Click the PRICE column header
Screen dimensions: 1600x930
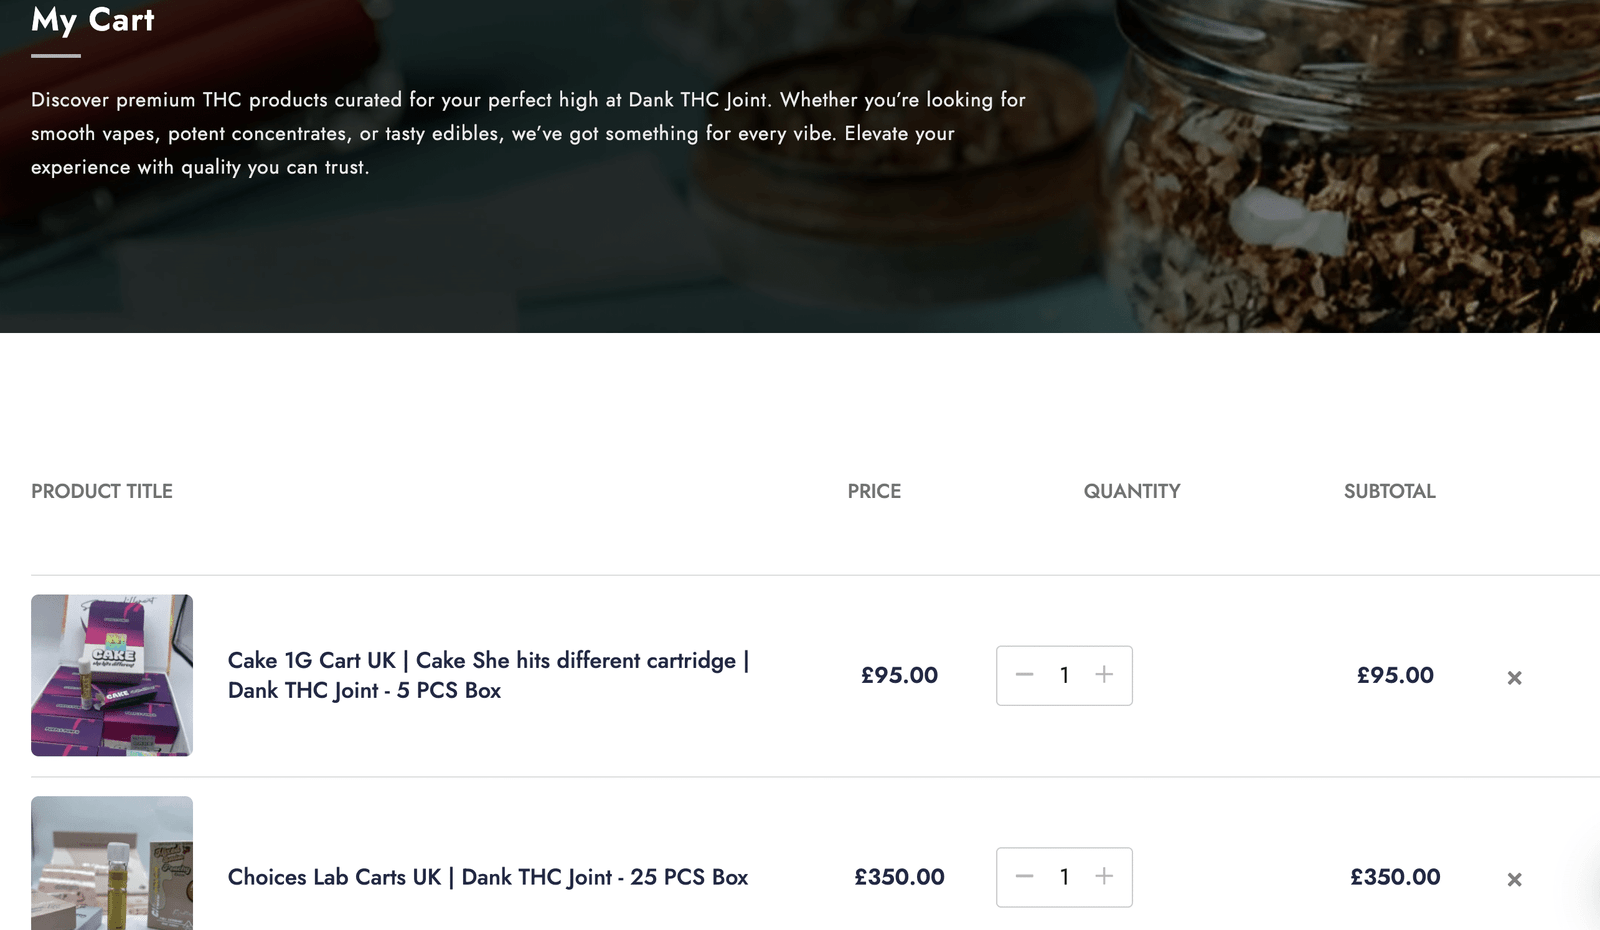874,491
